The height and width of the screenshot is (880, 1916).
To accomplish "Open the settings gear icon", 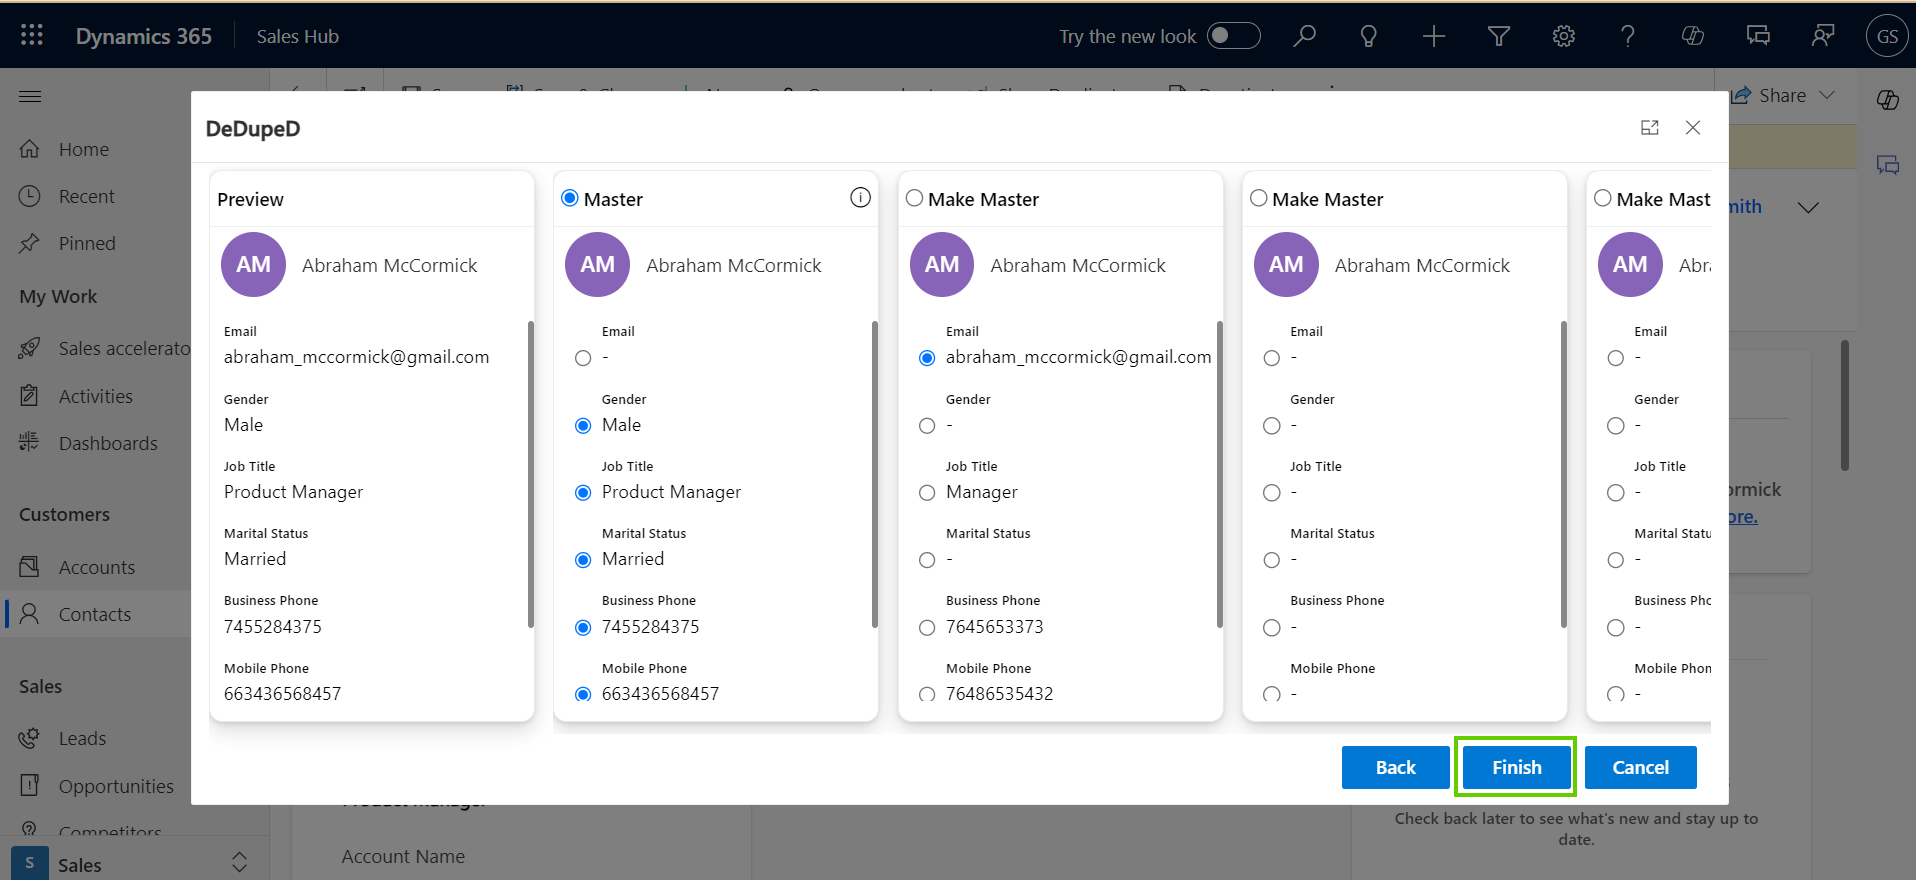I will [x=1563, y=36].
